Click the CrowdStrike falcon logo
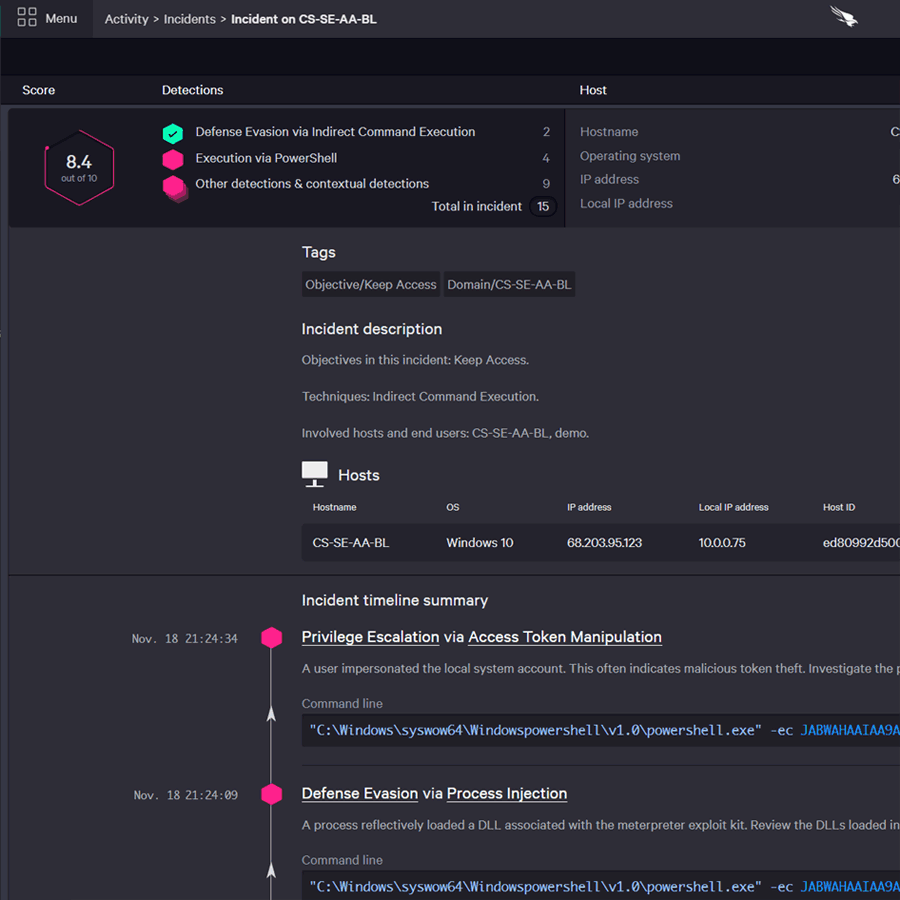This screenshot has height=900, width=900. [844, 17]
